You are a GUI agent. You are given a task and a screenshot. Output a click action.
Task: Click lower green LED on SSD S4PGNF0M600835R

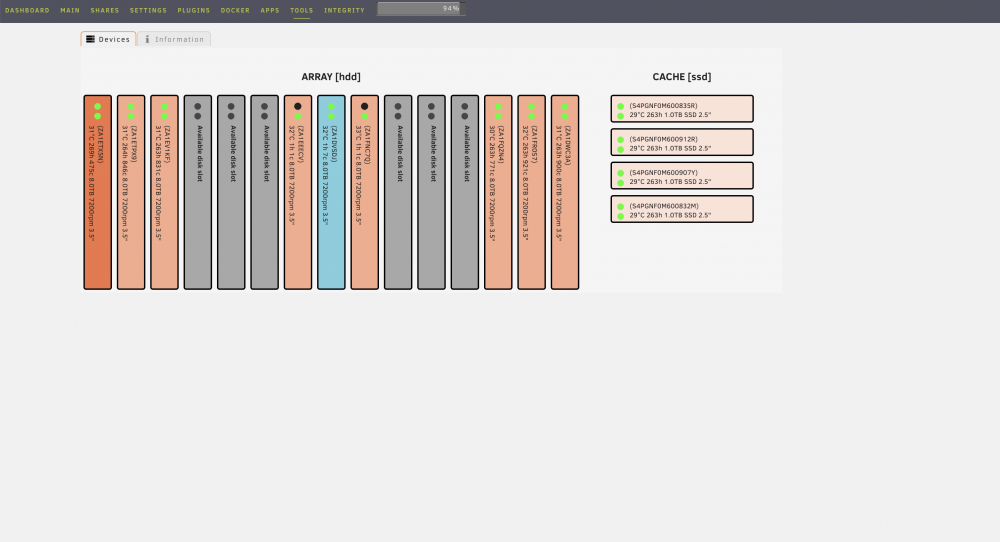(621, 116)
